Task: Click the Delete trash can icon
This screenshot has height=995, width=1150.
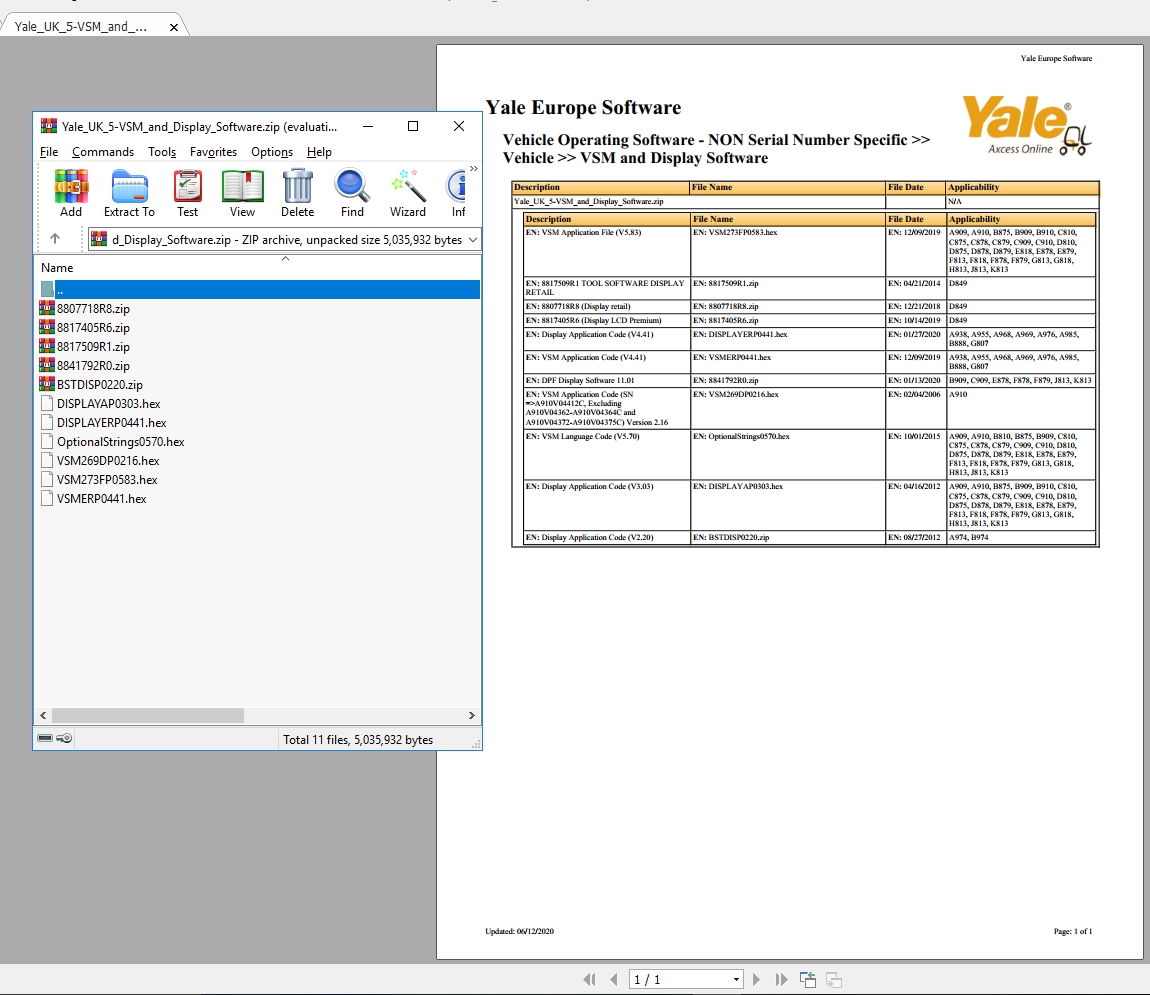Action: pos(298,193)
